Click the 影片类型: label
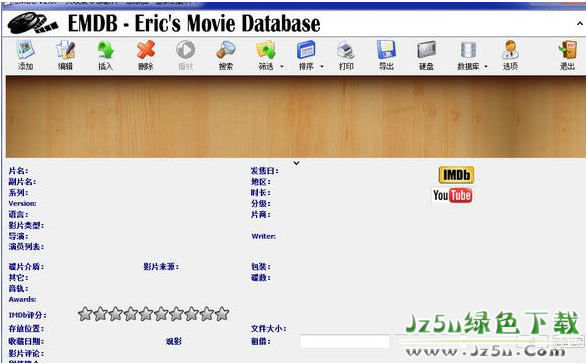Viewport: 586px width, 364px height. point(26,225)
